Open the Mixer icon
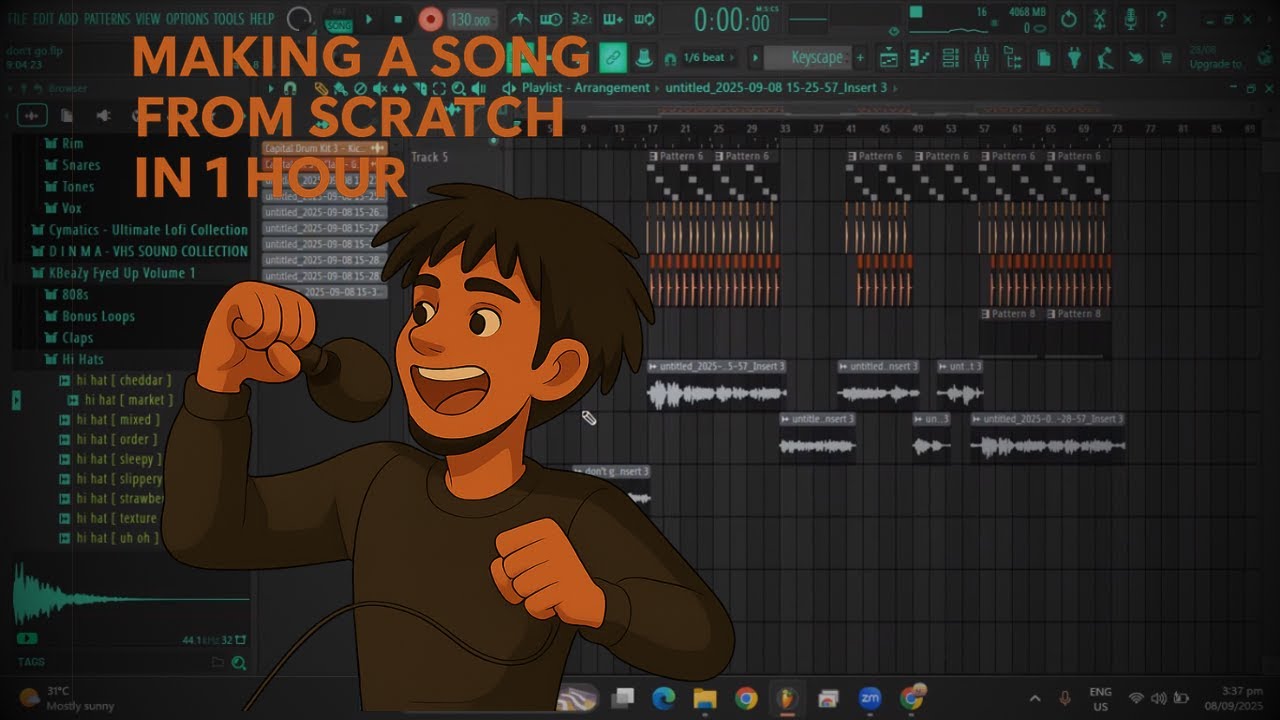This screenshot has width=1280, height=720. point(982,58)
